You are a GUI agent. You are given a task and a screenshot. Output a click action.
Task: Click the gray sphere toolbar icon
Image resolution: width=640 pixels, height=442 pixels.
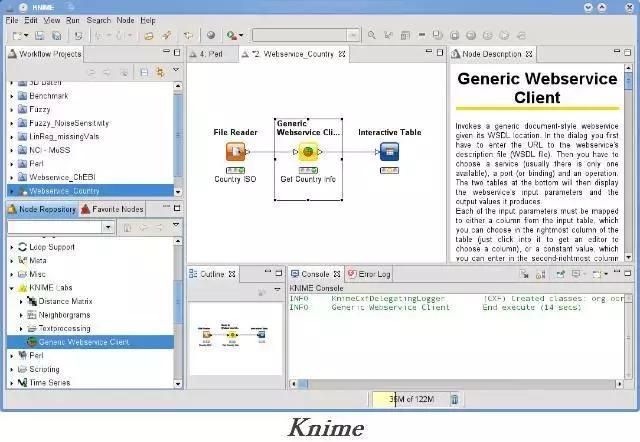click(x=211, y=36)
